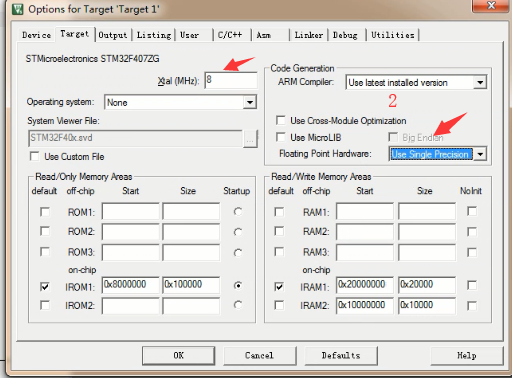Click the IRAM2 Start field 0x10000000
The image size is (512, 378).
[x=365, y=306]
